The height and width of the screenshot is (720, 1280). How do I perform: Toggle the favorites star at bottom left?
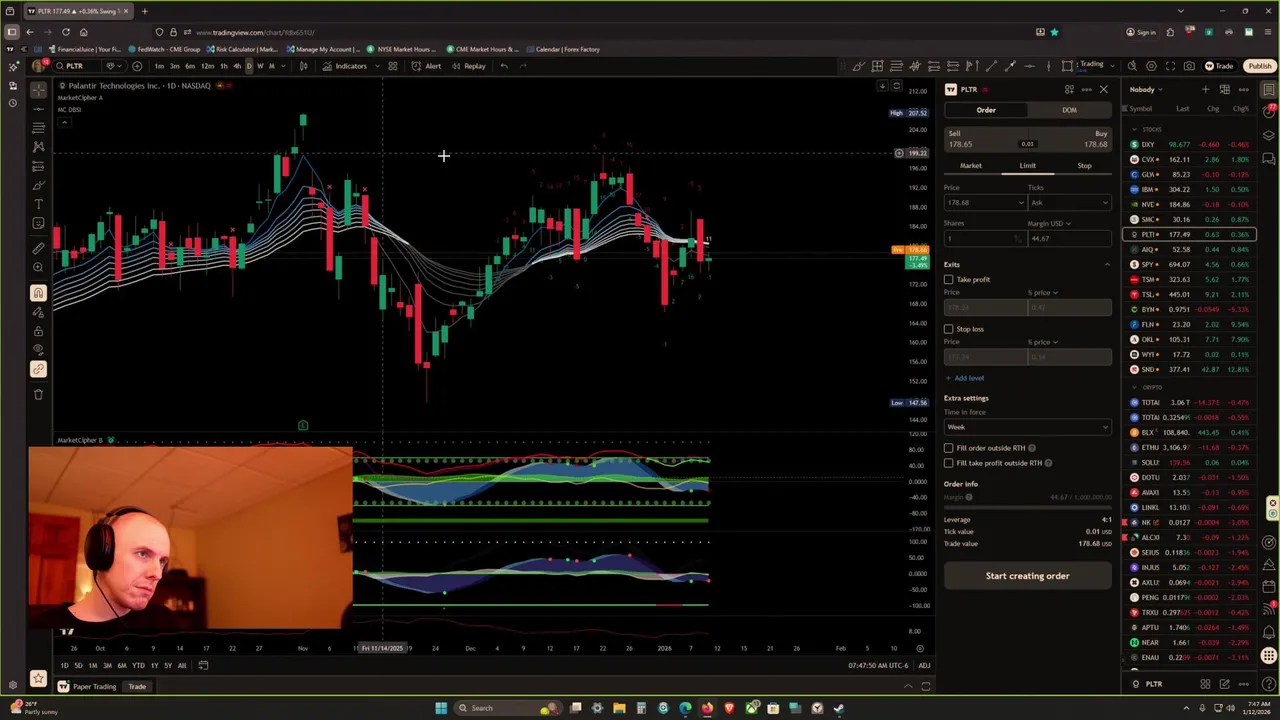pos(38,677)
